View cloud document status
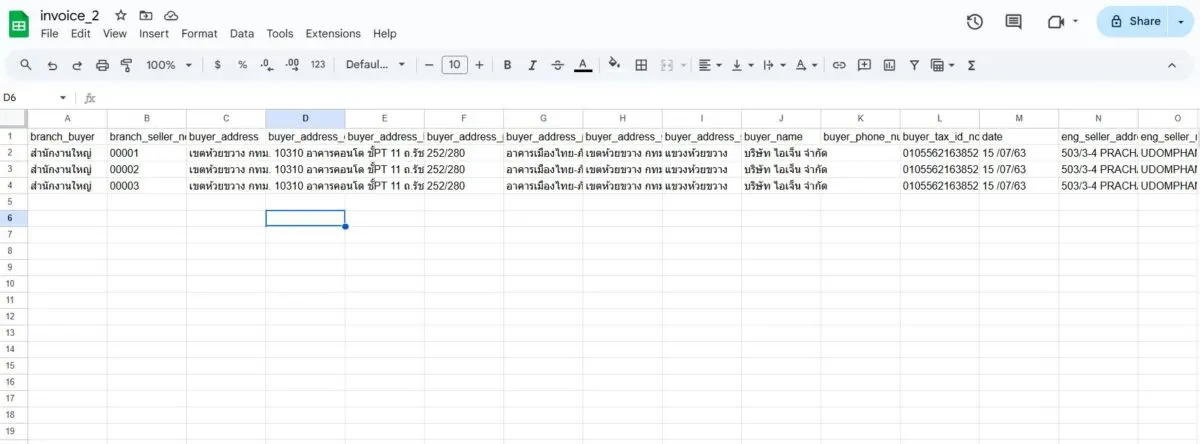The width and height of the screenshot is (1200, 444). 171,15
